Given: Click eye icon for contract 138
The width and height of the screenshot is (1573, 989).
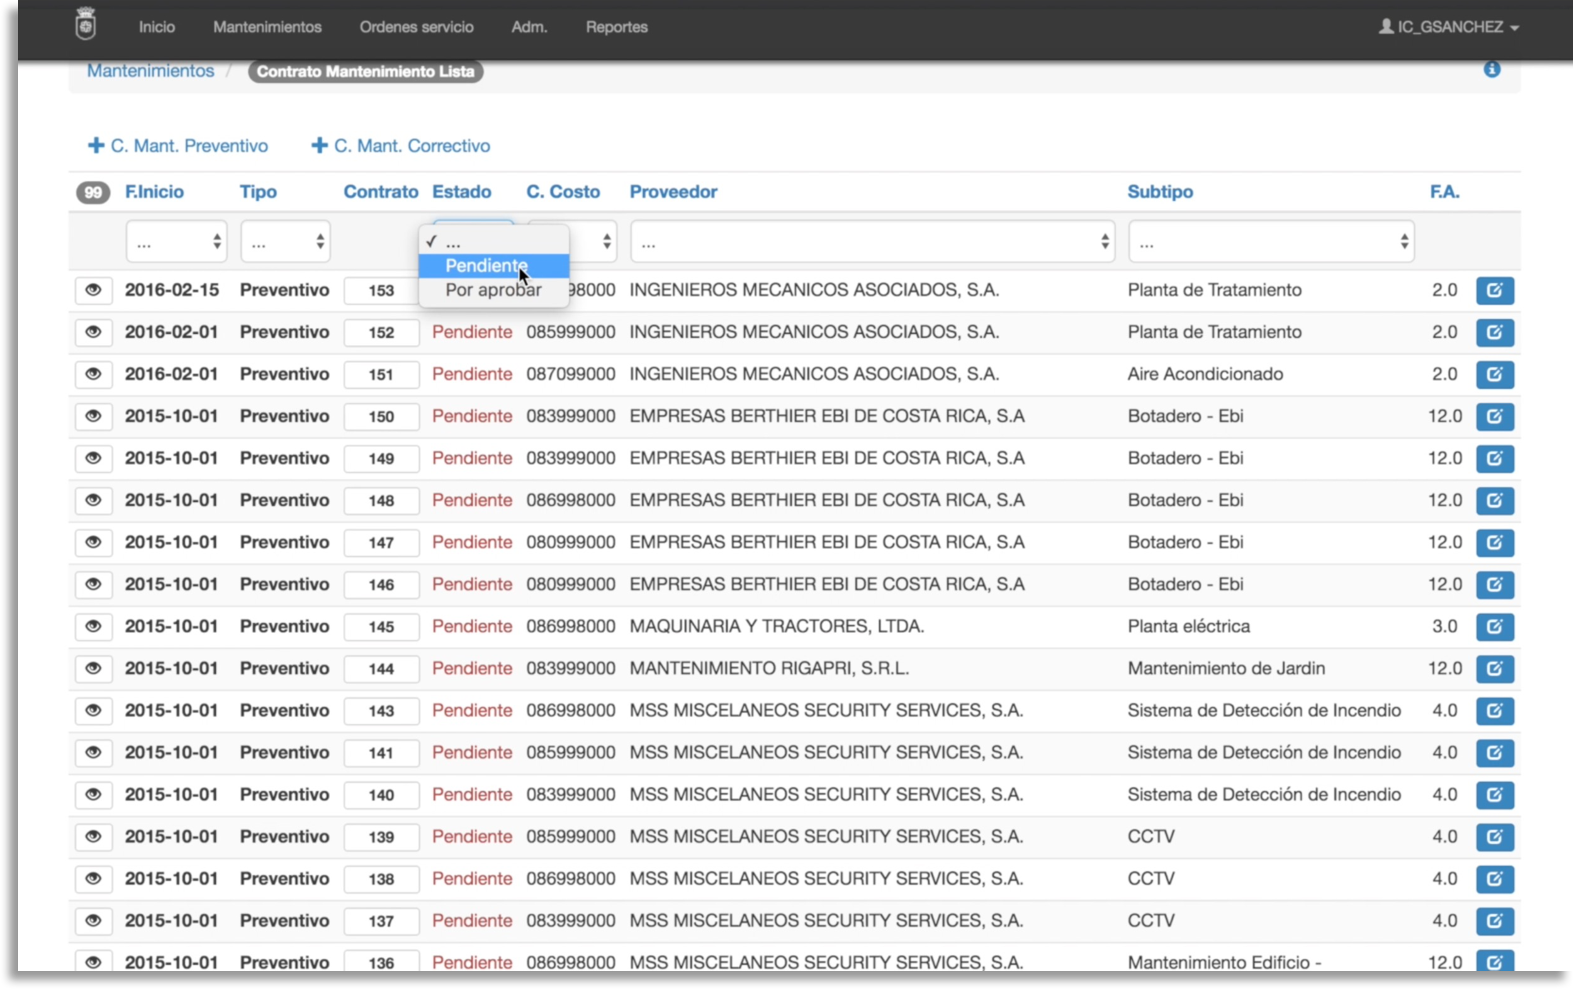Looking at the screenshot, I should 93,878.
